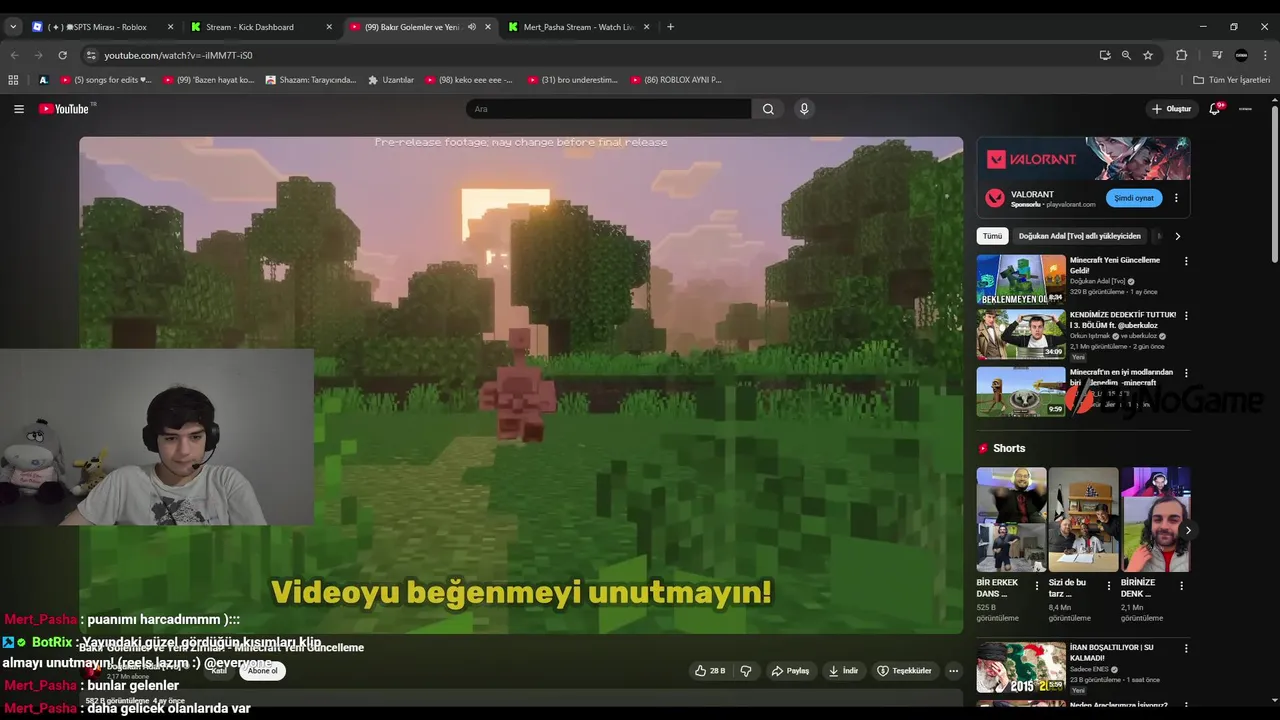Open the Valorant ad banner image
This screenshot has width=1280, height=720.
(x=1083, y=158)
